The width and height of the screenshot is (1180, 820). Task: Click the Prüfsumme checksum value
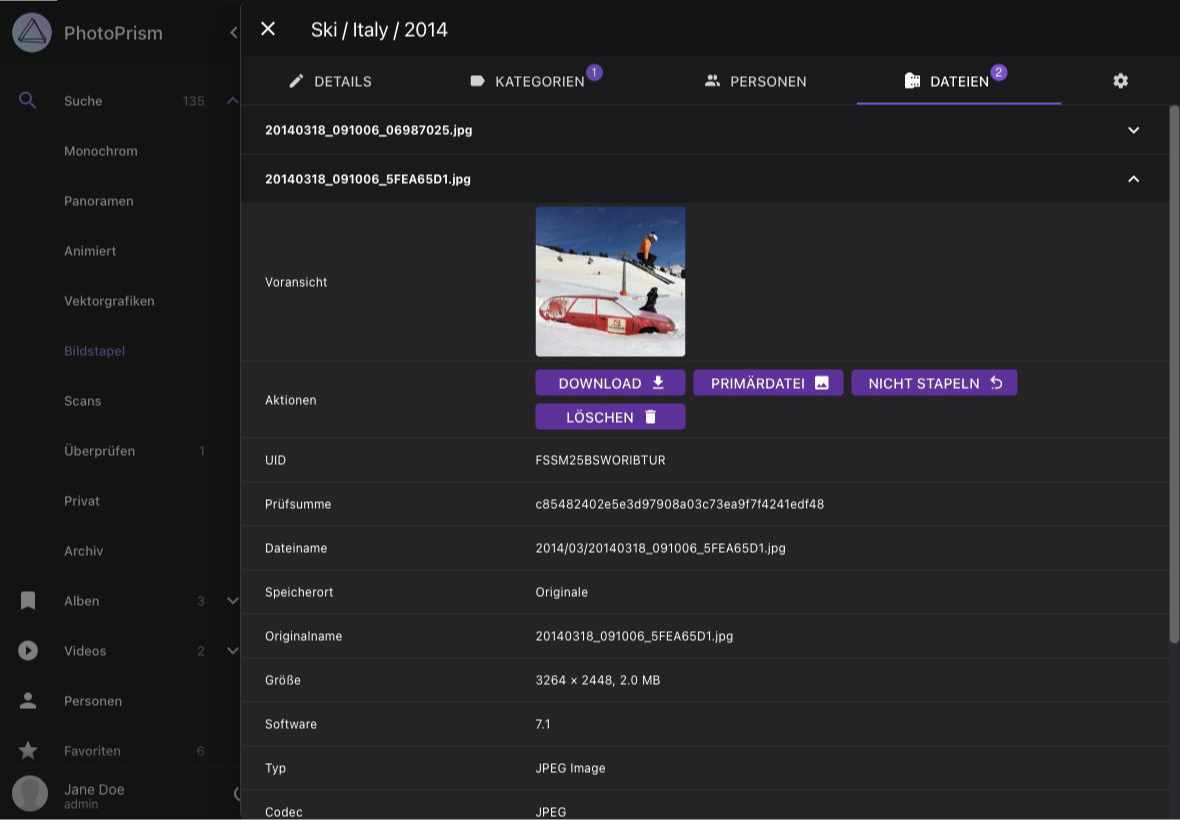[x=680, y=504]
